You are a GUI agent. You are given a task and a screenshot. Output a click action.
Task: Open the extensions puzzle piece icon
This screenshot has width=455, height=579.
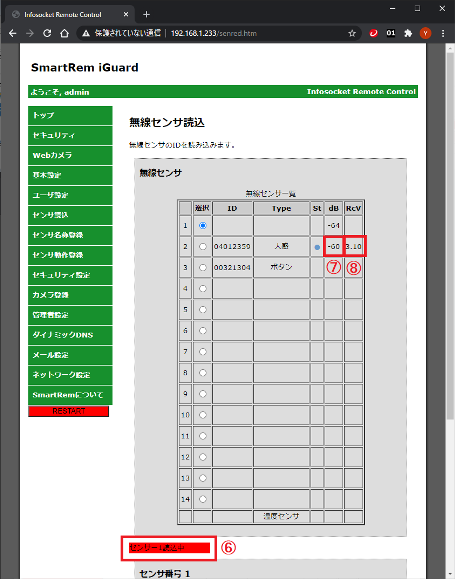click(408, 33)
